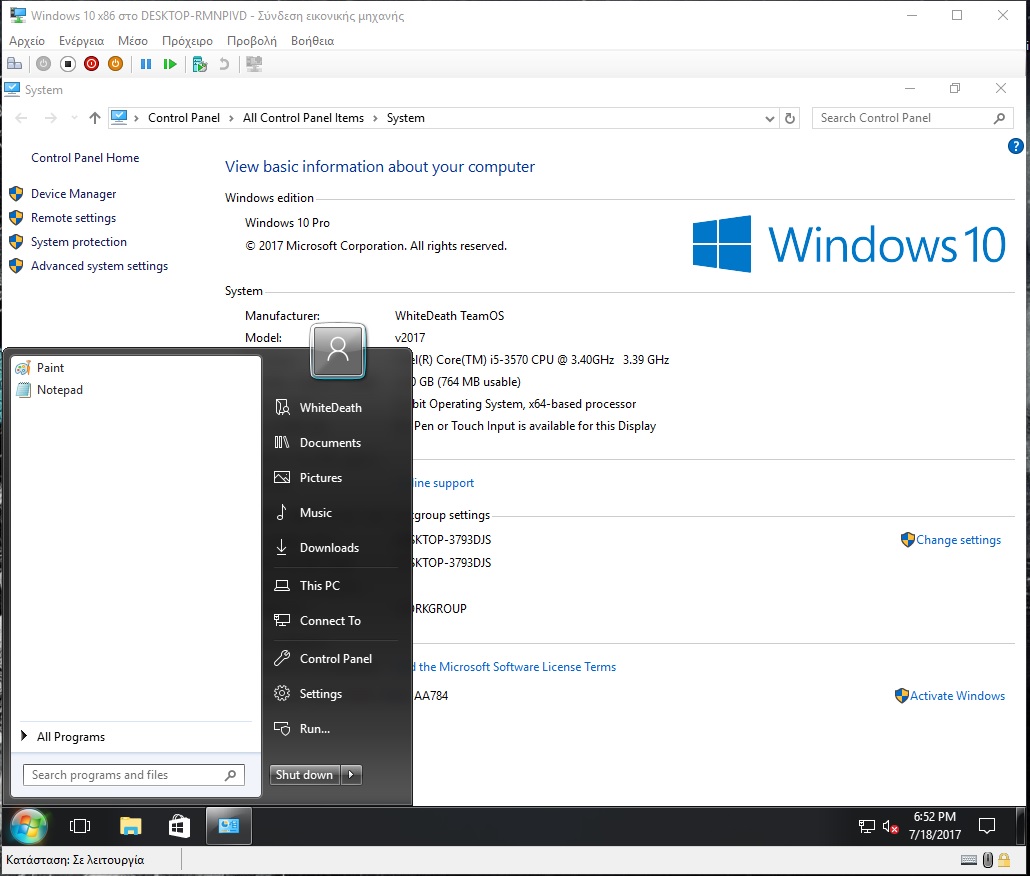Click the Shut down button
The width and height of the screenshot is (1030, 876).
[305, 775]
